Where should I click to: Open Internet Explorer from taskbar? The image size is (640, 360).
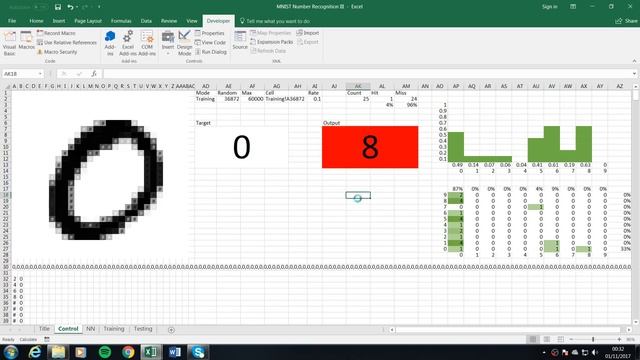pos(35,352)
